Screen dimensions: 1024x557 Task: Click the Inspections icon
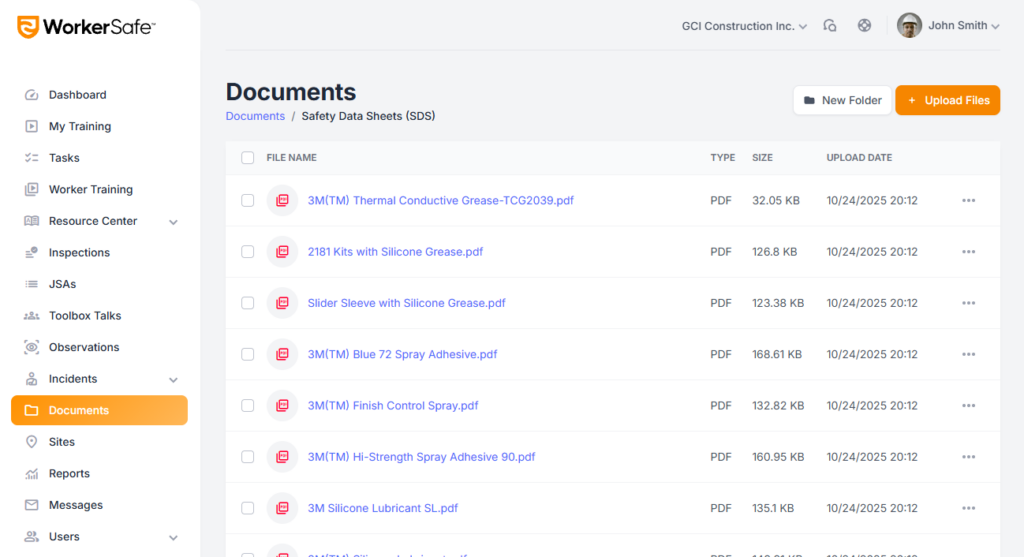(x=31, y=252)
